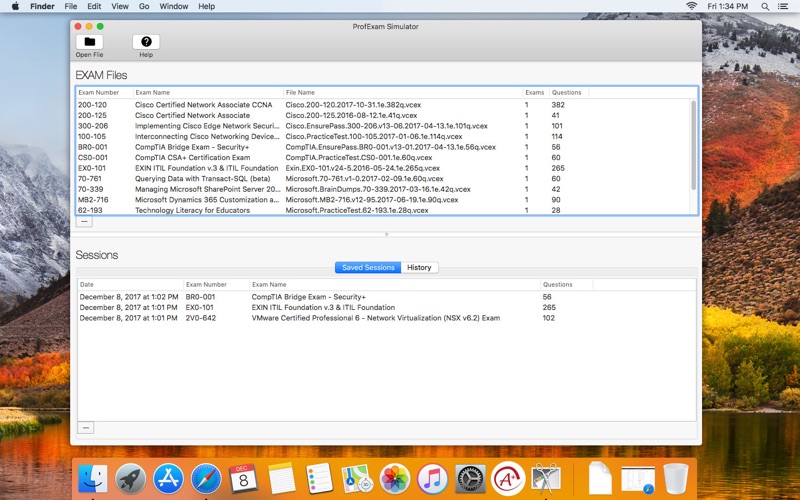Remove saved session with bottom minus button
800x500 pixels.
[86, 428]
